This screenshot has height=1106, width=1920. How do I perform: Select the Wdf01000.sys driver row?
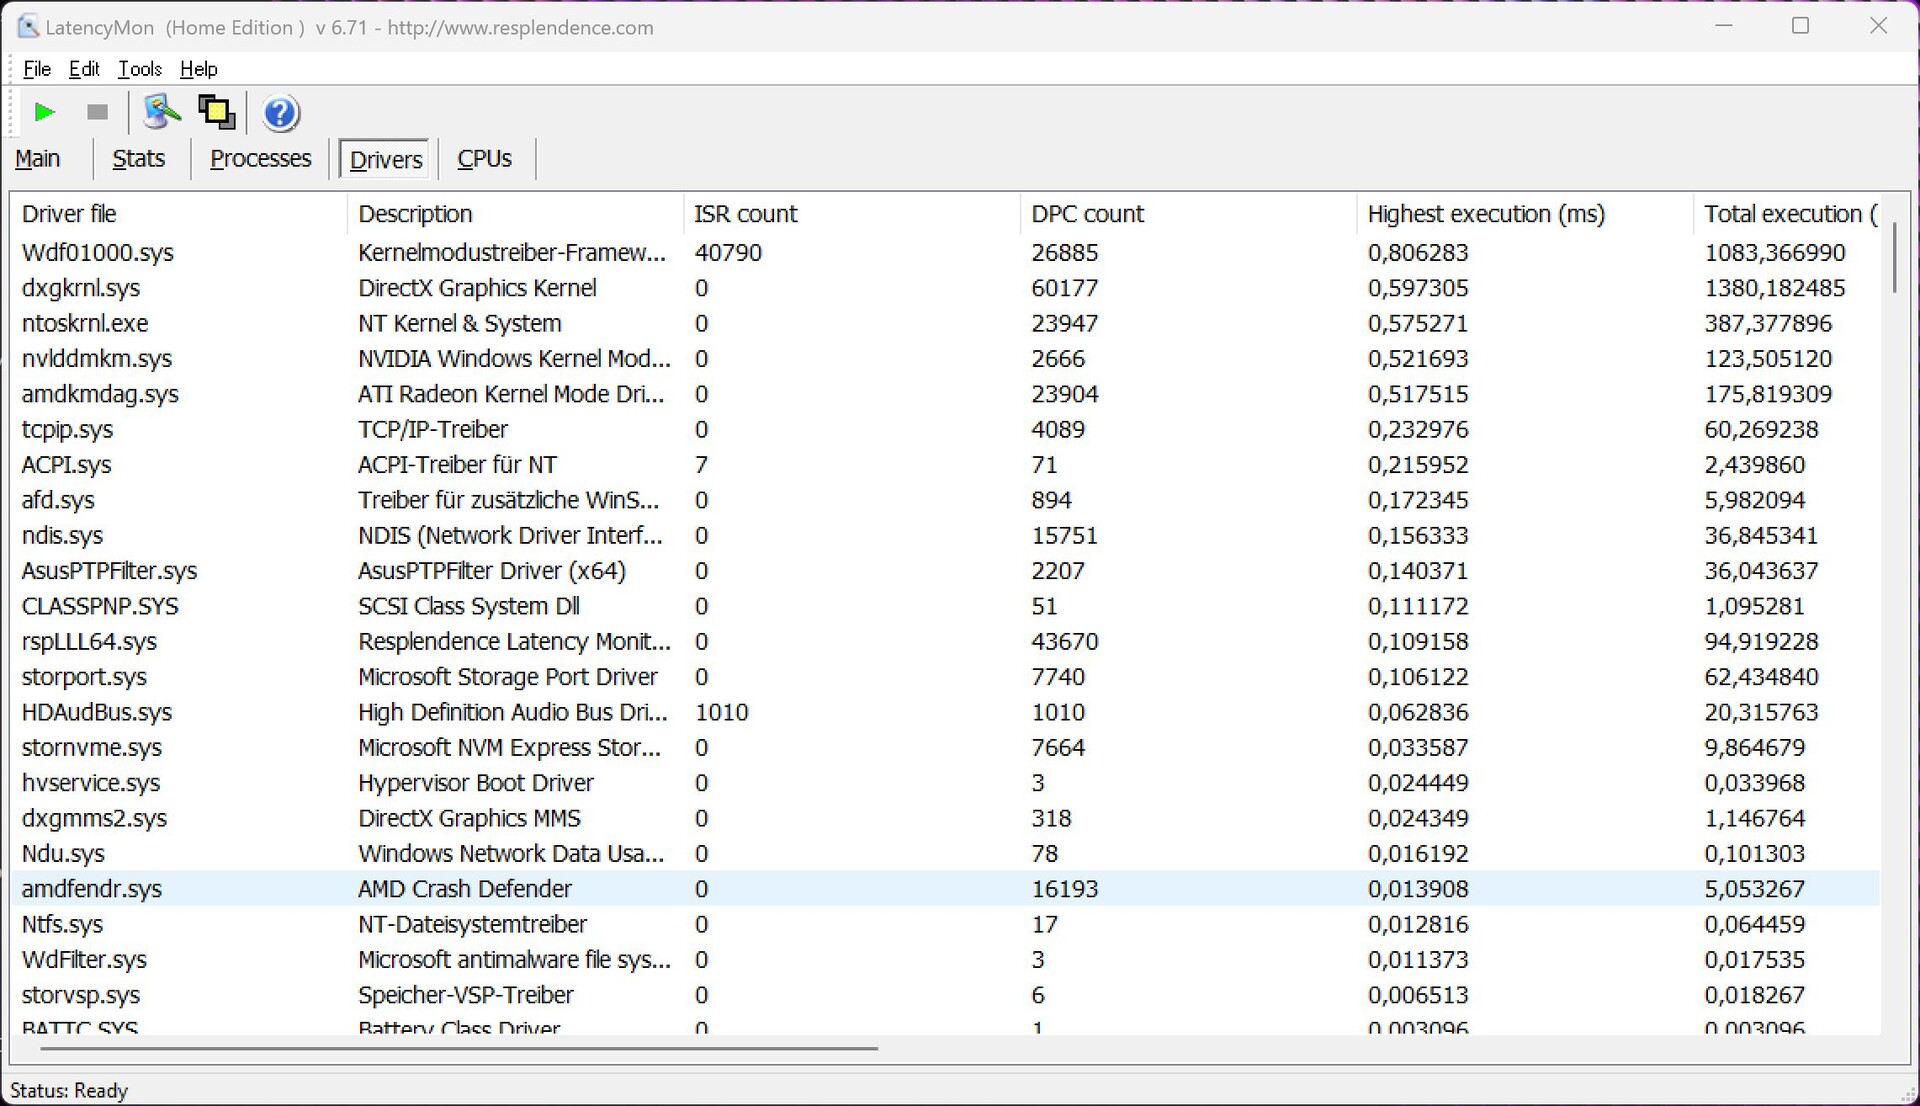coord(98,253)
